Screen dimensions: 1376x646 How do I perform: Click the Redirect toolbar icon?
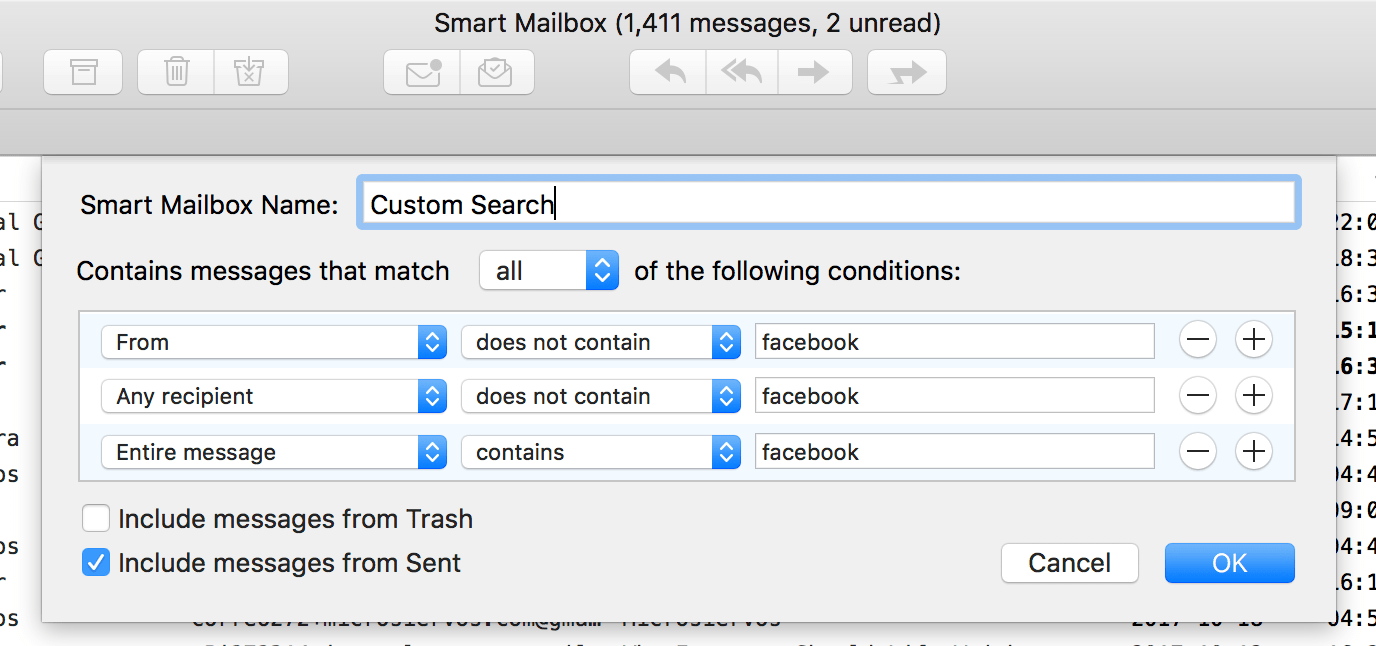[906, 71]
